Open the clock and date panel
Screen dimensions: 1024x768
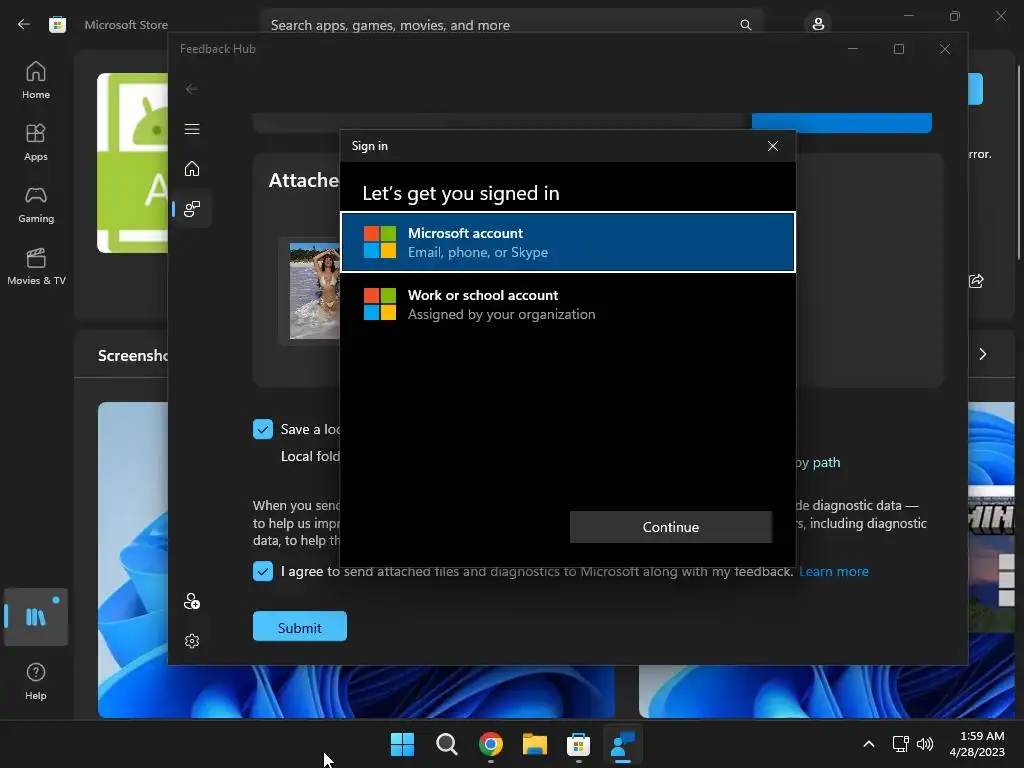coord(977,744)
